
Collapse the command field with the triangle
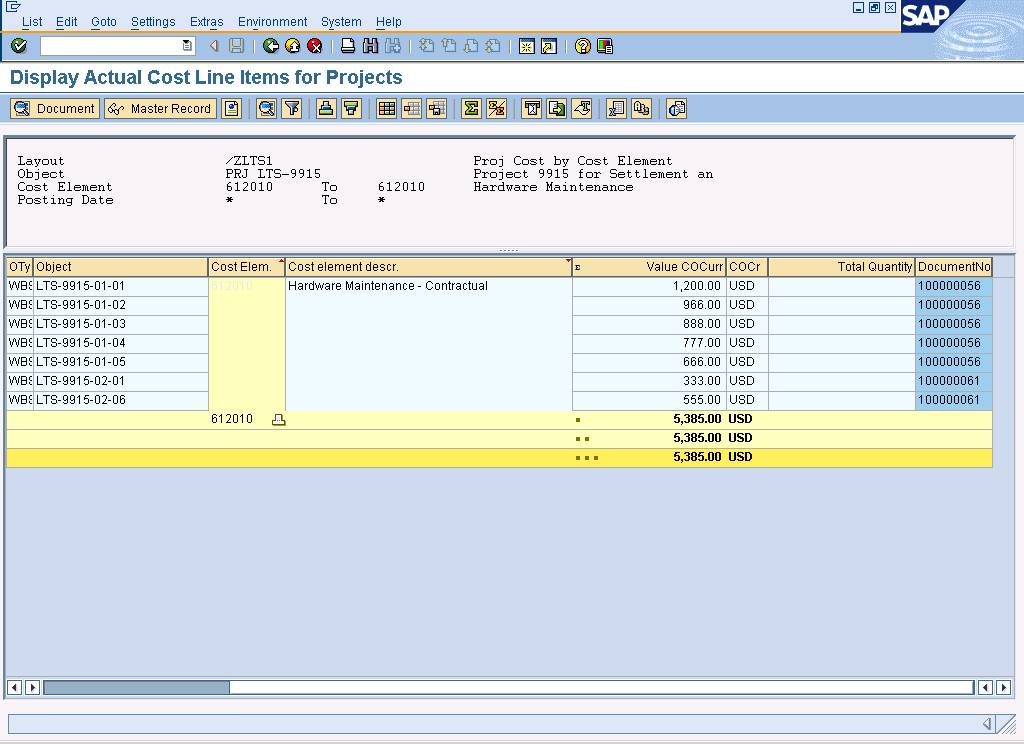click(214, 46)
